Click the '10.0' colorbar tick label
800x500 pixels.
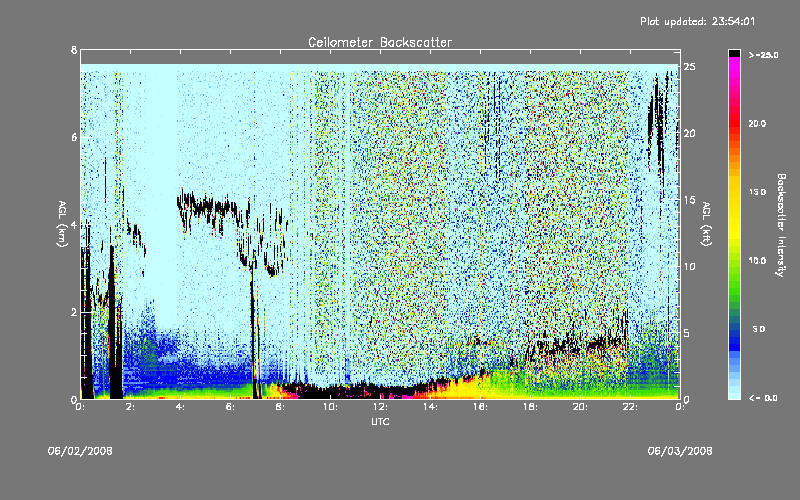click(x=757, y=261)
